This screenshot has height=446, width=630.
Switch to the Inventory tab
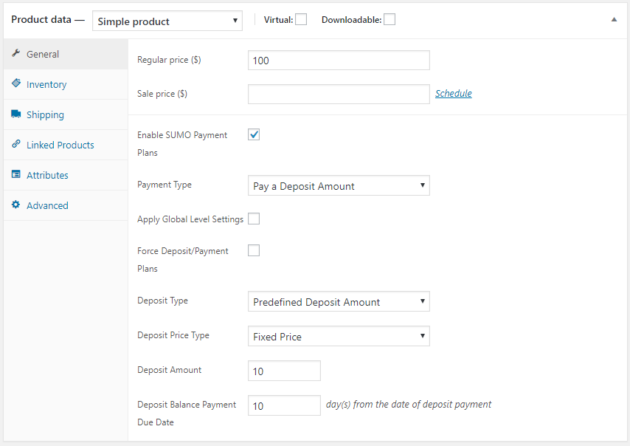(66, 84)
